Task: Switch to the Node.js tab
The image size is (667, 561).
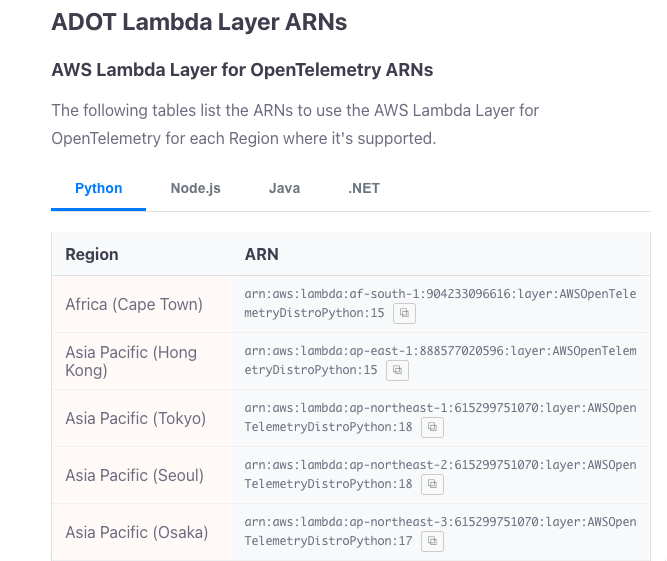Action: (195, 188)
